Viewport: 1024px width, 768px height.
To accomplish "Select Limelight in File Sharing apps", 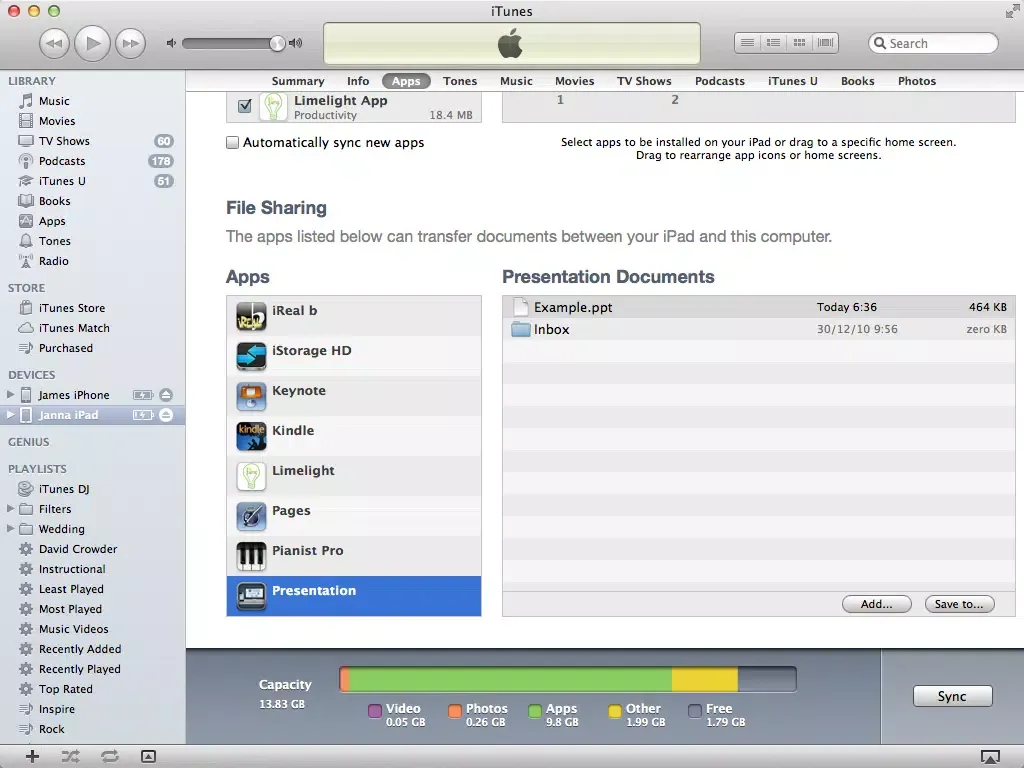I will pyautogui.click(x=354, y=476).
